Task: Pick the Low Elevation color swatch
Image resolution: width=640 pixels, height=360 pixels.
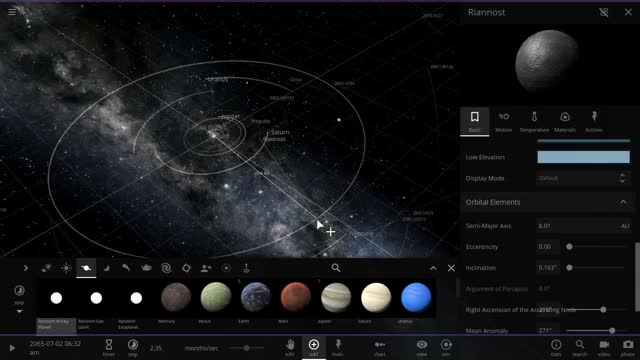Action: click(x=583, y=157)
